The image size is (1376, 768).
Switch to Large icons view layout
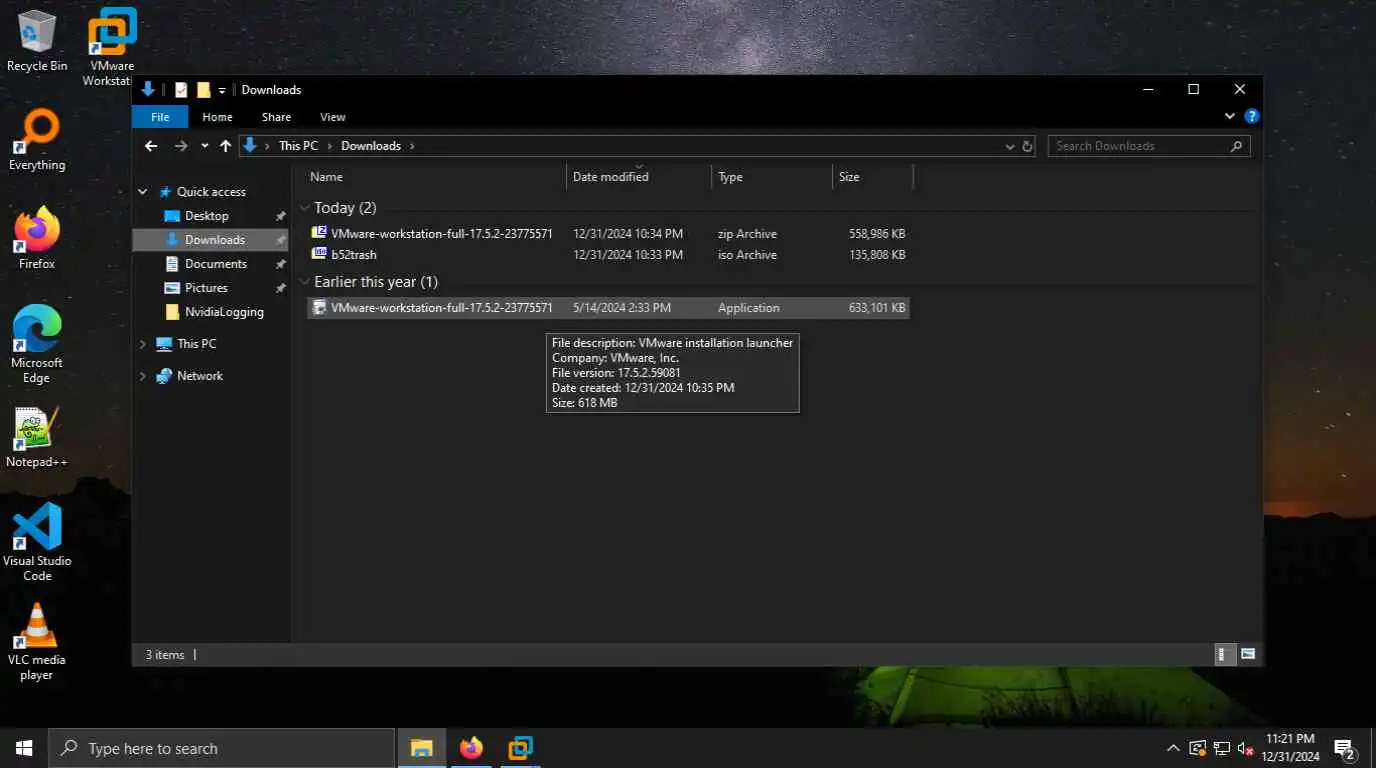1248,654
